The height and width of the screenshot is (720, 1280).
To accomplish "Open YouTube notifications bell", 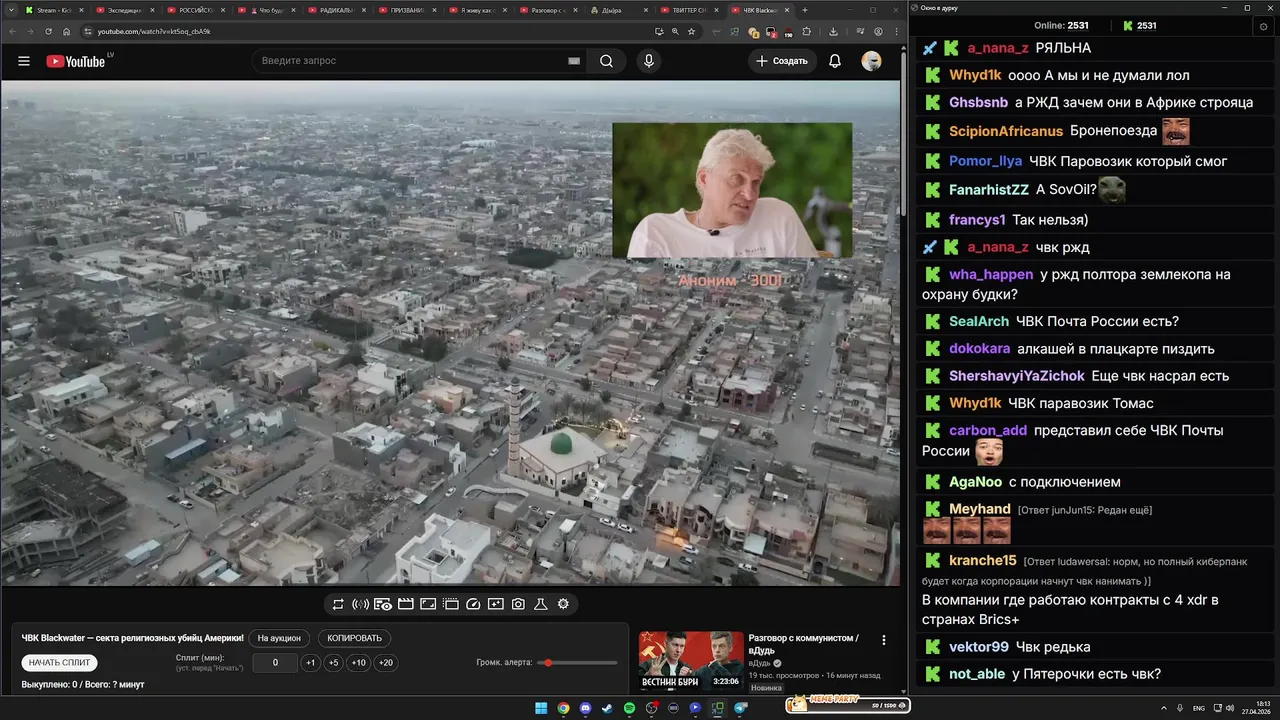I will point(835,61).
